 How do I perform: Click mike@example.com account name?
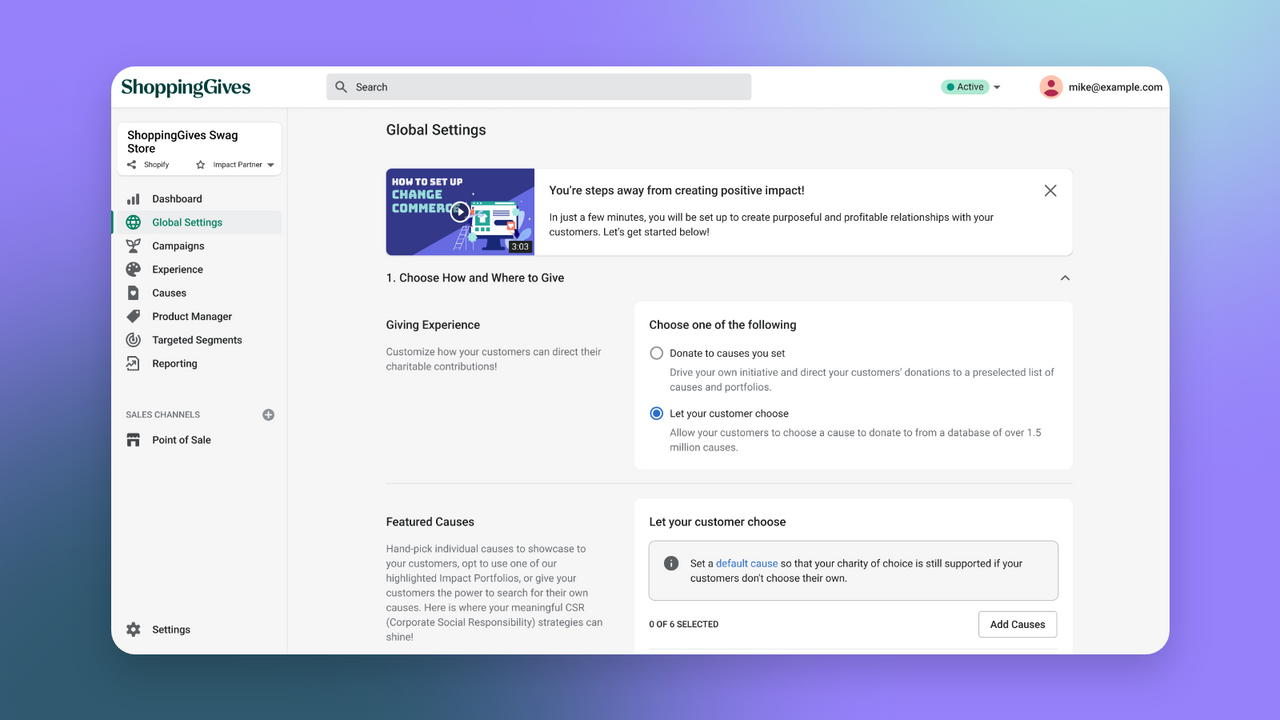[x=1115, y=87]
